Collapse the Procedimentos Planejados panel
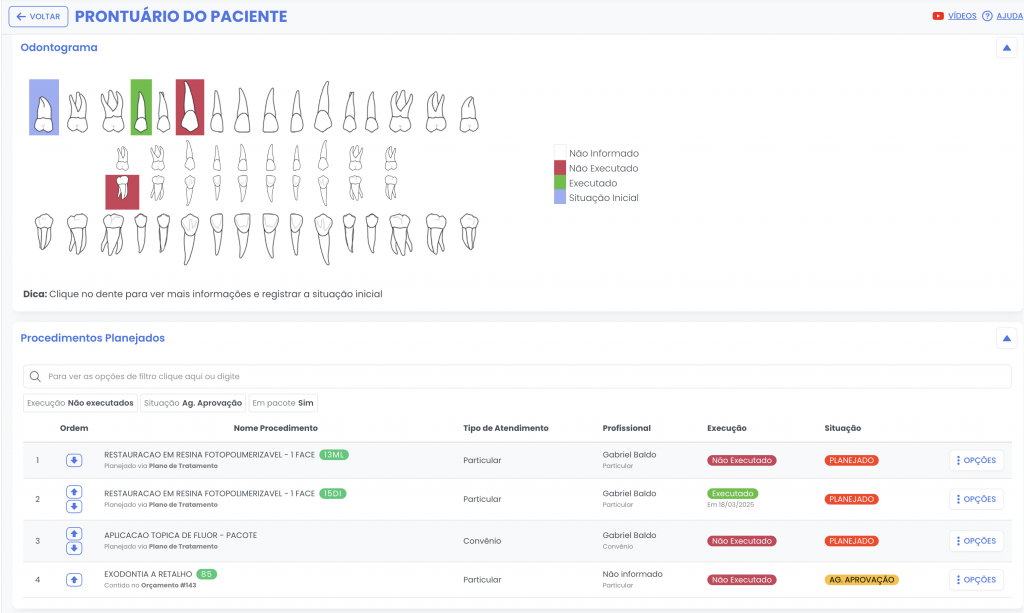Viewport: 1024px width, 613px height. (1006, 338)
